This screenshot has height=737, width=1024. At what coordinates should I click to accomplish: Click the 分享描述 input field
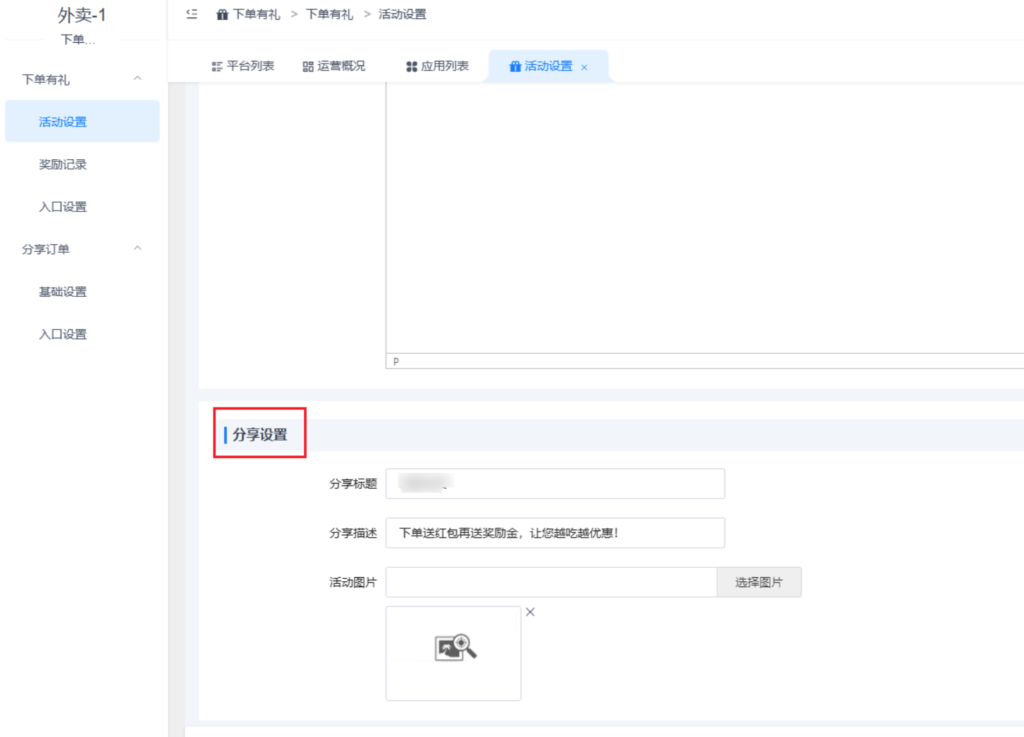tap(555, 532)
